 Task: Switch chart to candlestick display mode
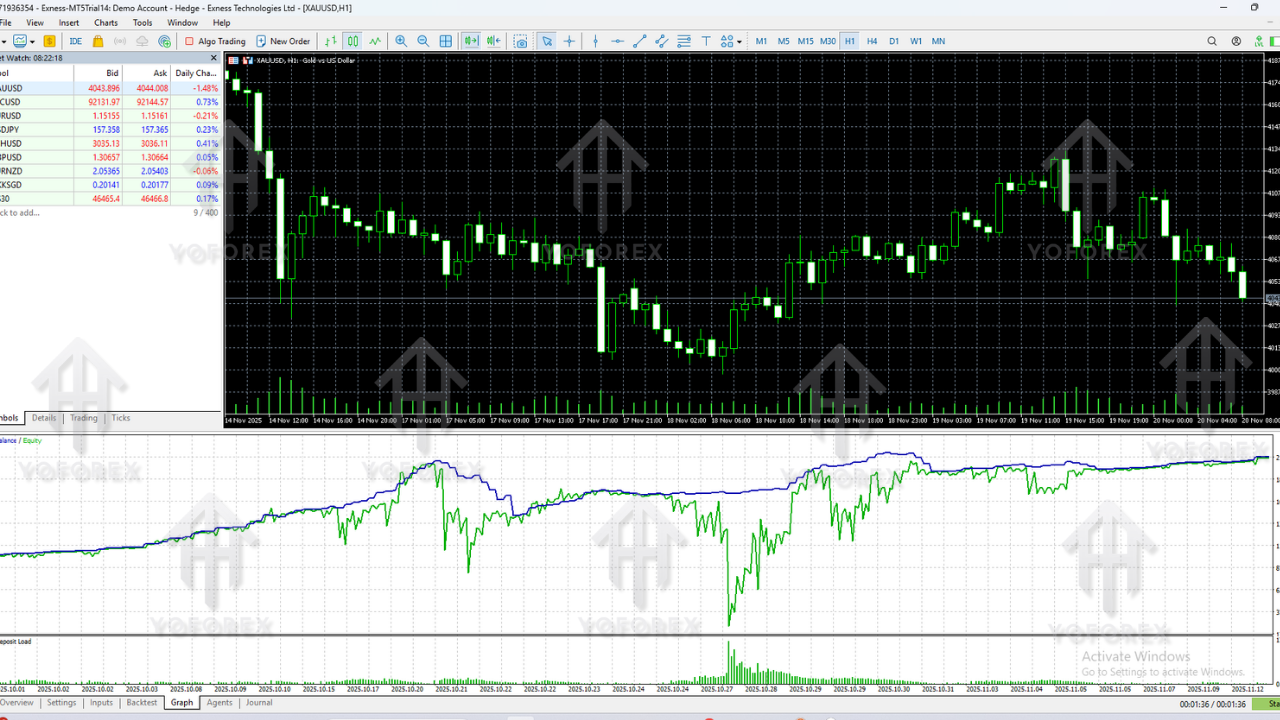pos(354,41)
